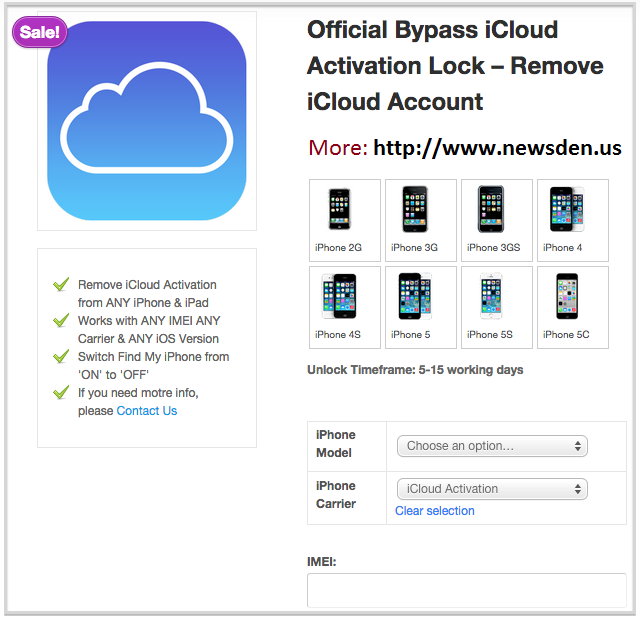
Task: Pick the iPhone 4 model tile
Action: pyautogui.click(x=573, y=220)
